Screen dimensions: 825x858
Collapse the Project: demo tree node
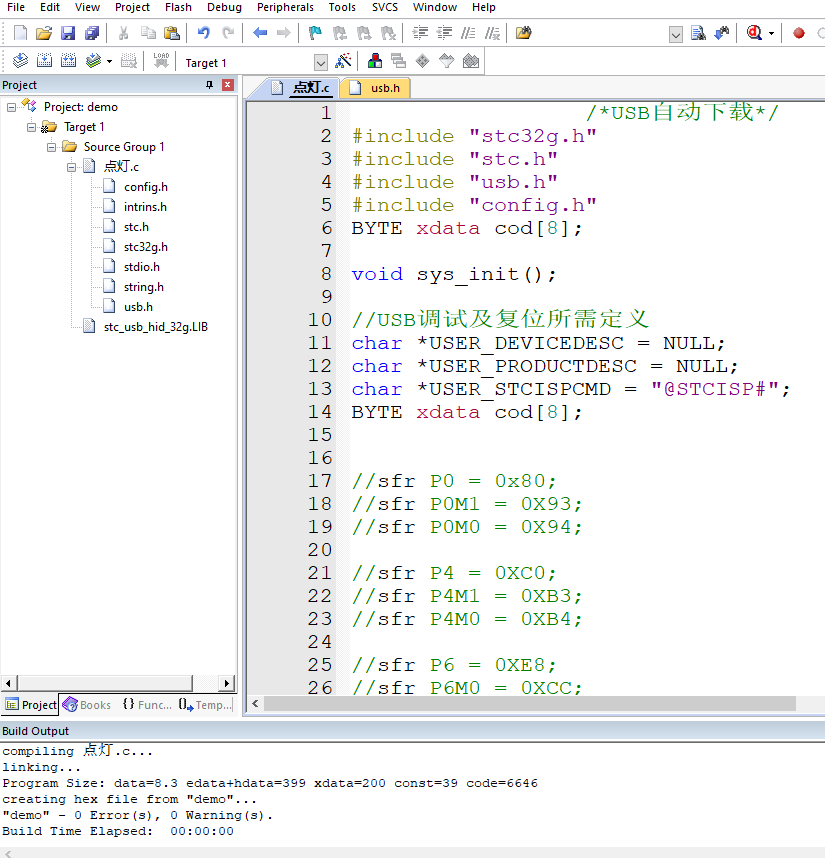(11, 107)
